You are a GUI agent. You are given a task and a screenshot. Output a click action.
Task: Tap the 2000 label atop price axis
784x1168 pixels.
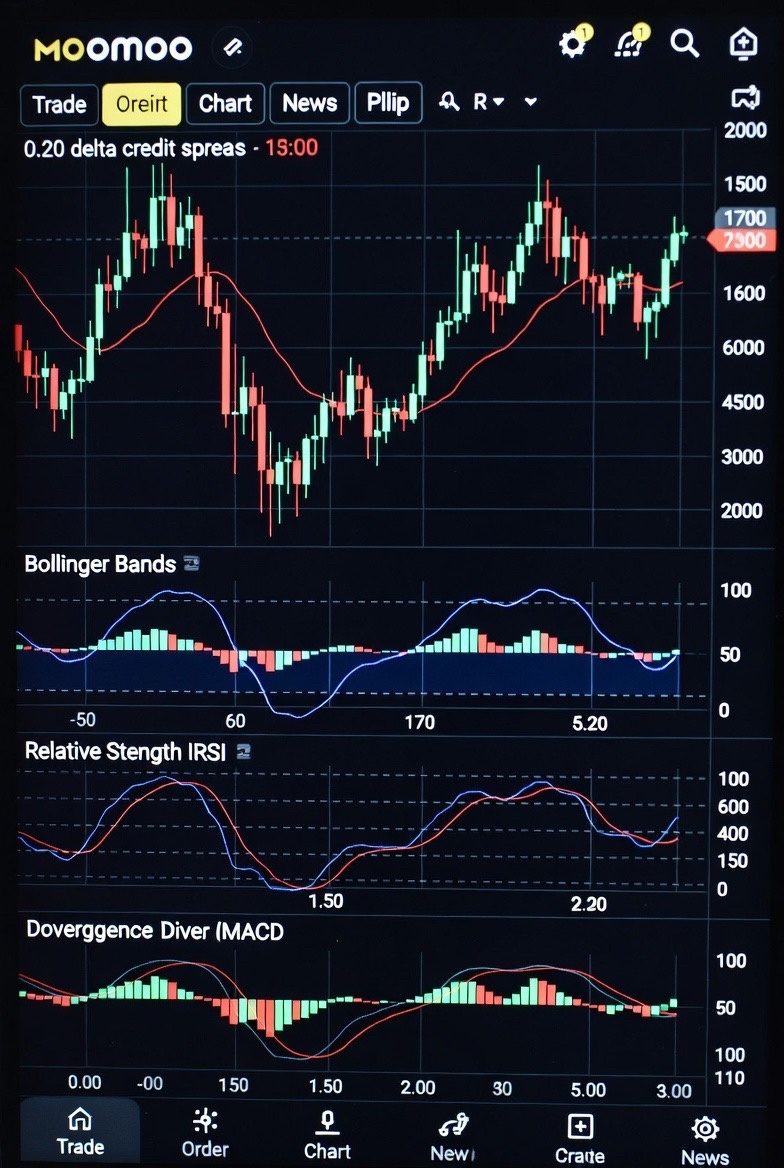point(745,130)
